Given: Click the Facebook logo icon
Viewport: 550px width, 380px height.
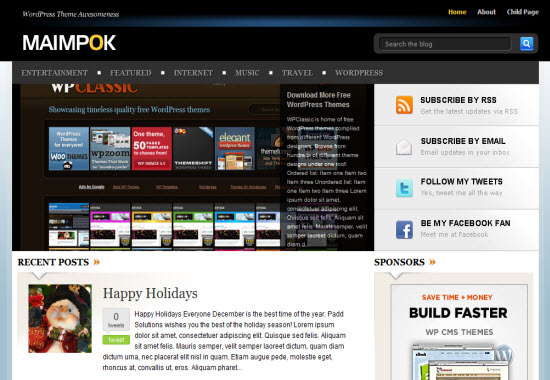Looking at the screenshot, I should [x=404, y=229].
